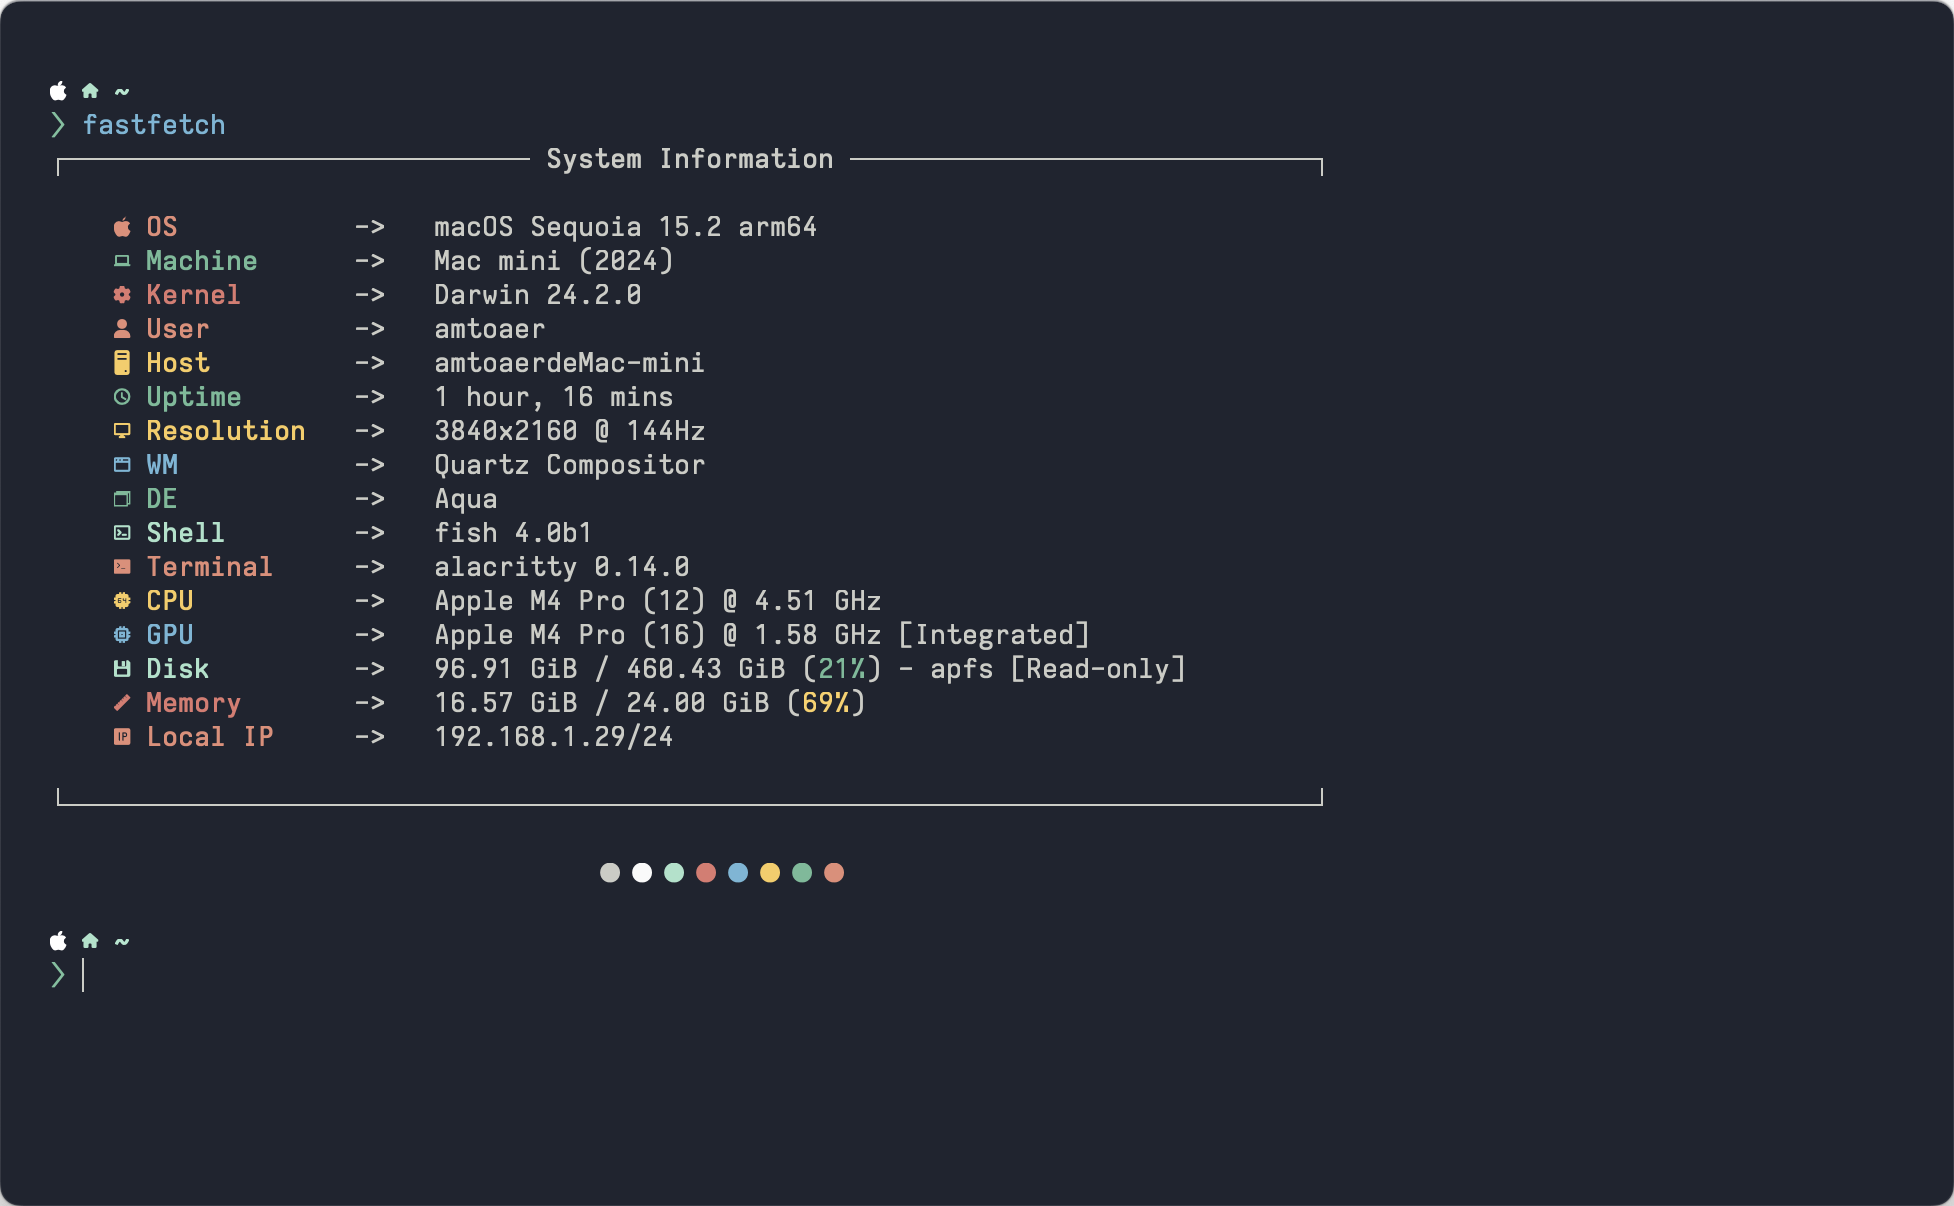Click the stacked windows icon beside DE

pyautogui.click(x=122, y=499)
